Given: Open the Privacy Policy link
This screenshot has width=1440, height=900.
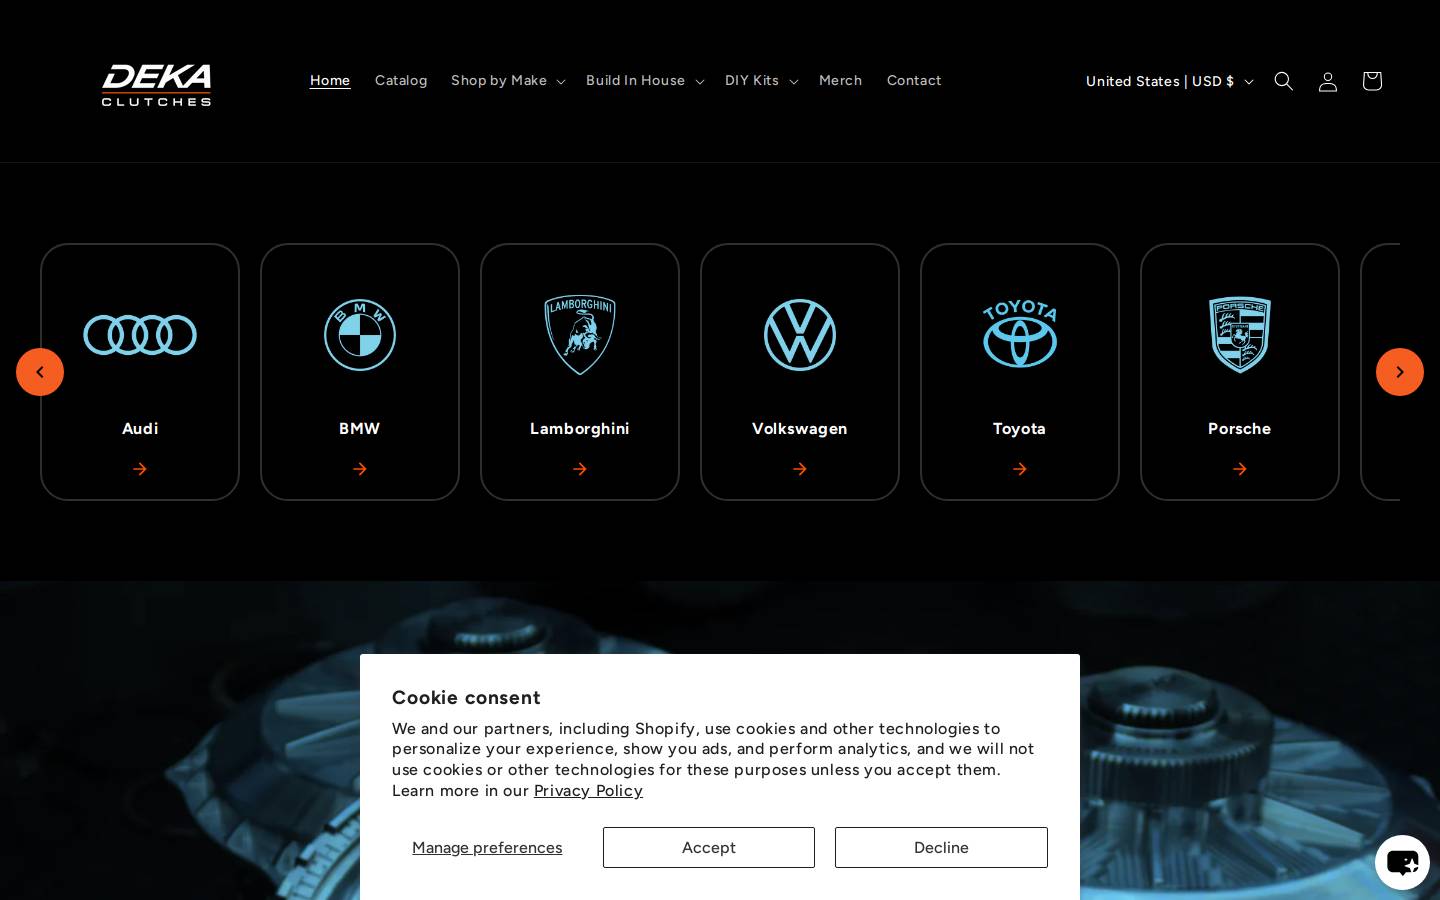Looking at the screenshot, I should [x=588, y=791].
